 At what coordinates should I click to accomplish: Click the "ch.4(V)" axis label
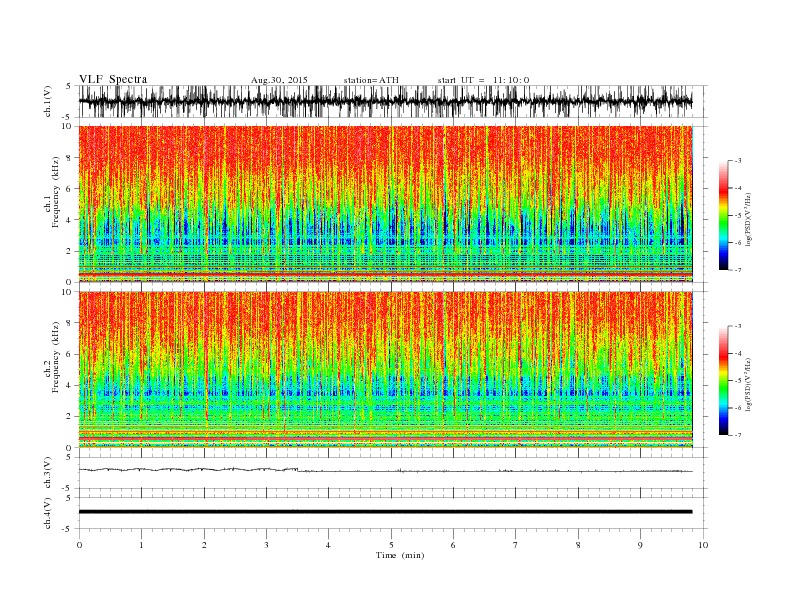(x=48, y=513)
